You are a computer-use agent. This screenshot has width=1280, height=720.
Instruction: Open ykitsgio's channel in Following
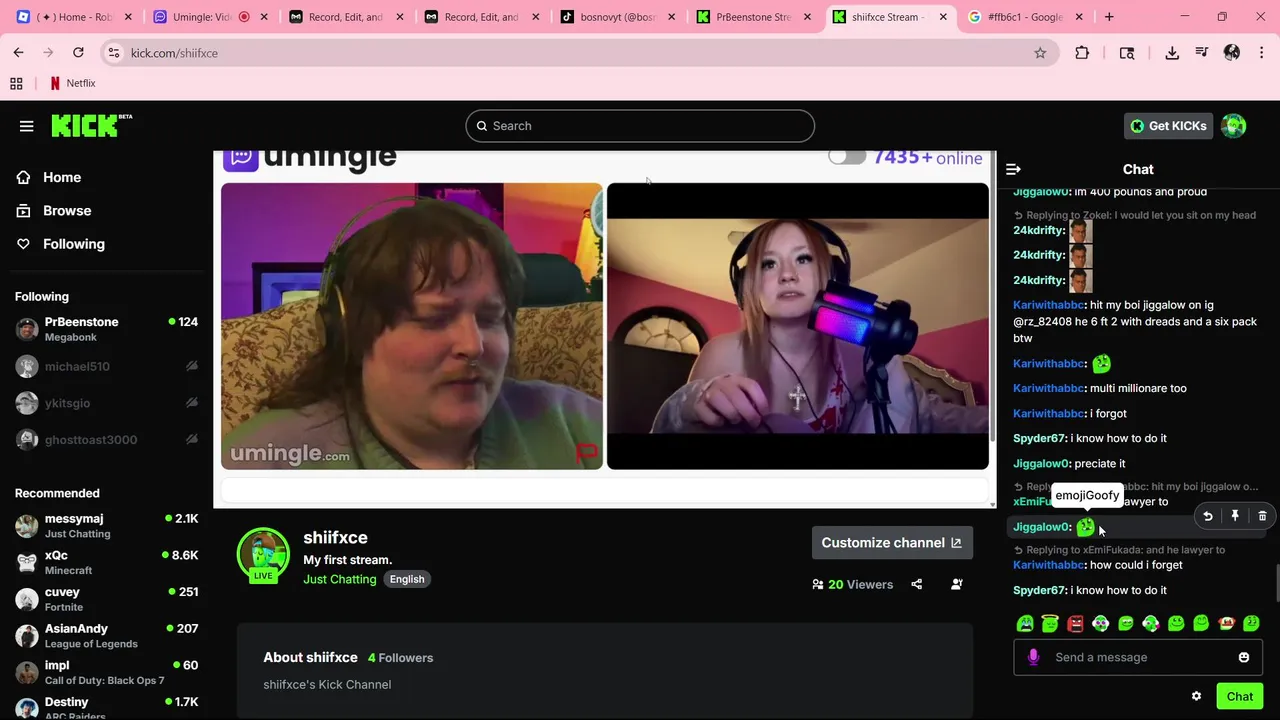(x=106, y=403)
